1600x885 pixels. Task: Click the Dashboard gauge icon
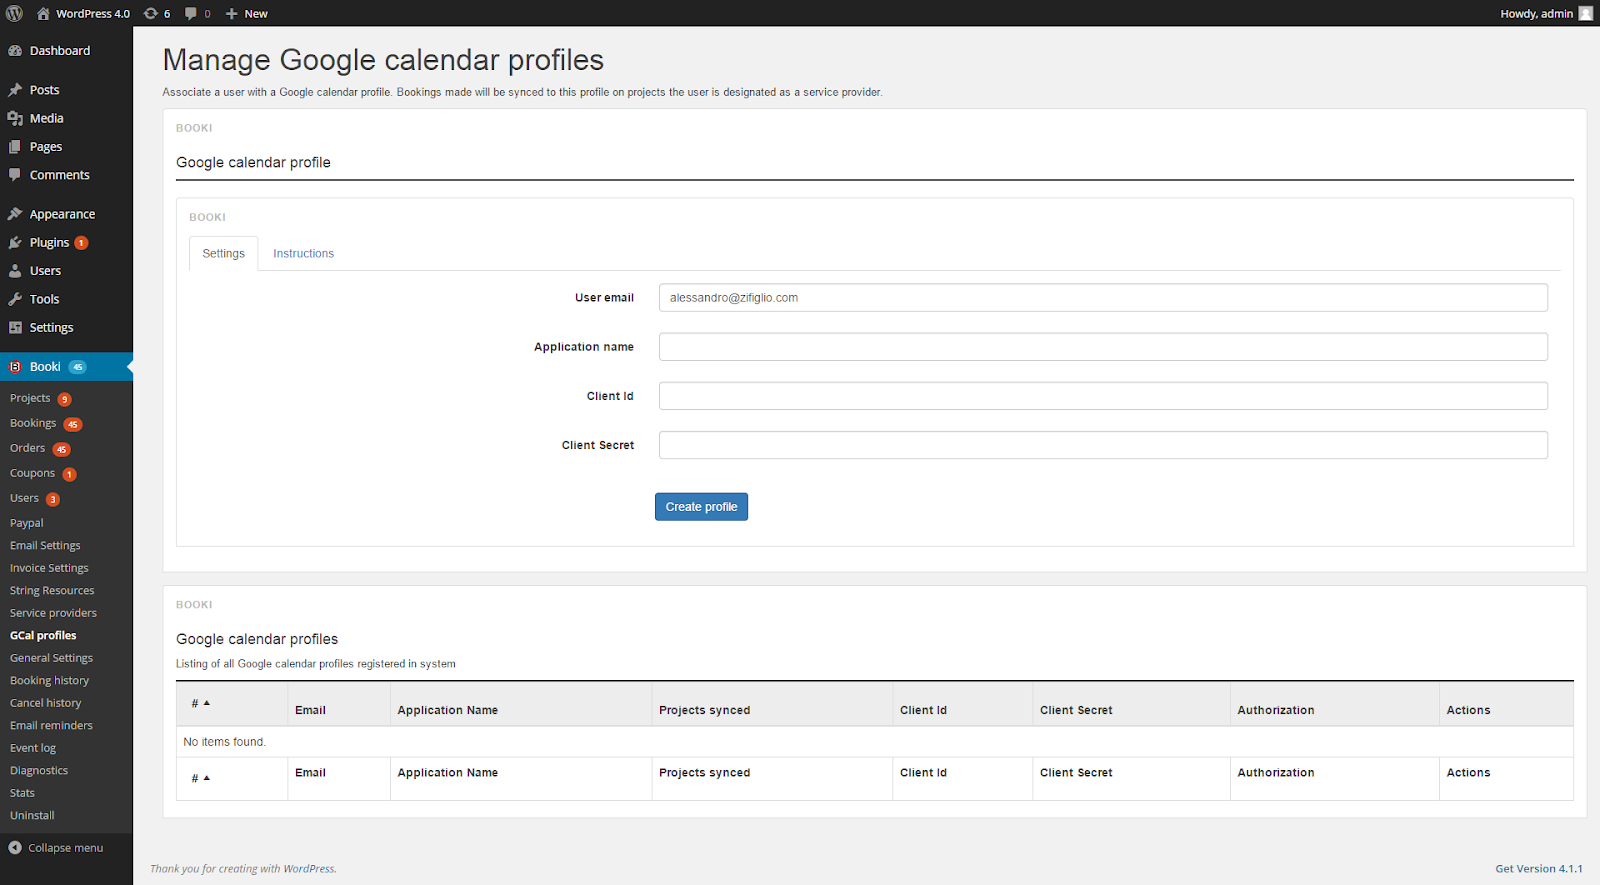tap(15, 51)
